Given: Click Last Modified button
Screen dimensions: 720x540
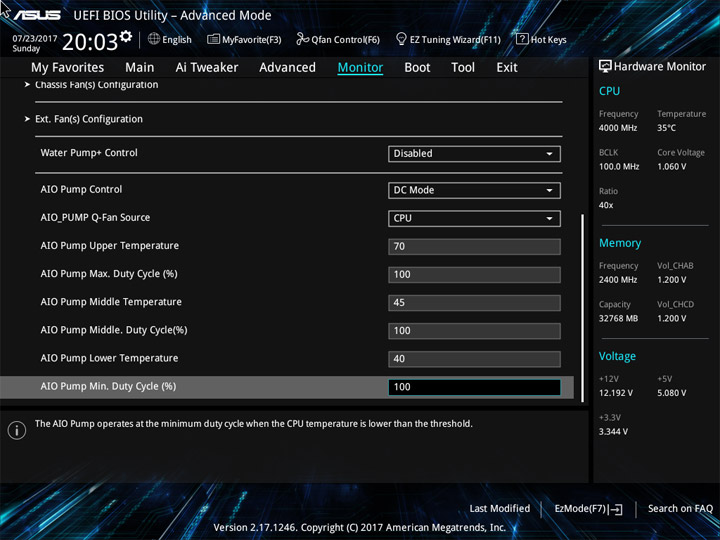Looking at the screenshot, I should 500,509.
